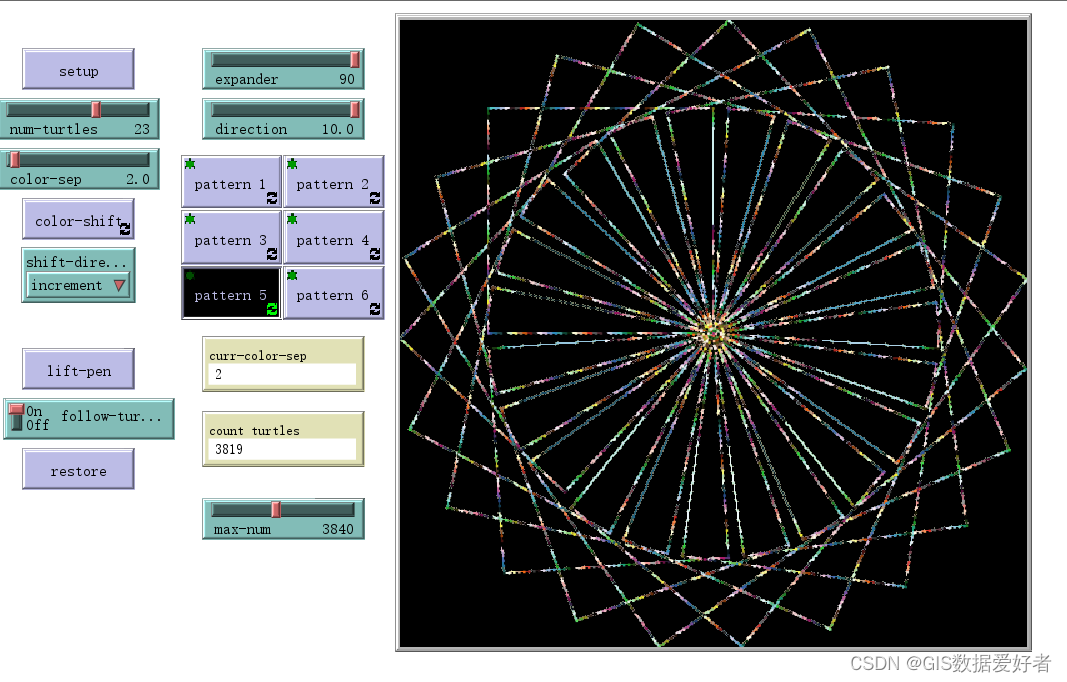Click the green turtle icon on pattern 4
The image size is (1067, 682).
tap(292, 219)
